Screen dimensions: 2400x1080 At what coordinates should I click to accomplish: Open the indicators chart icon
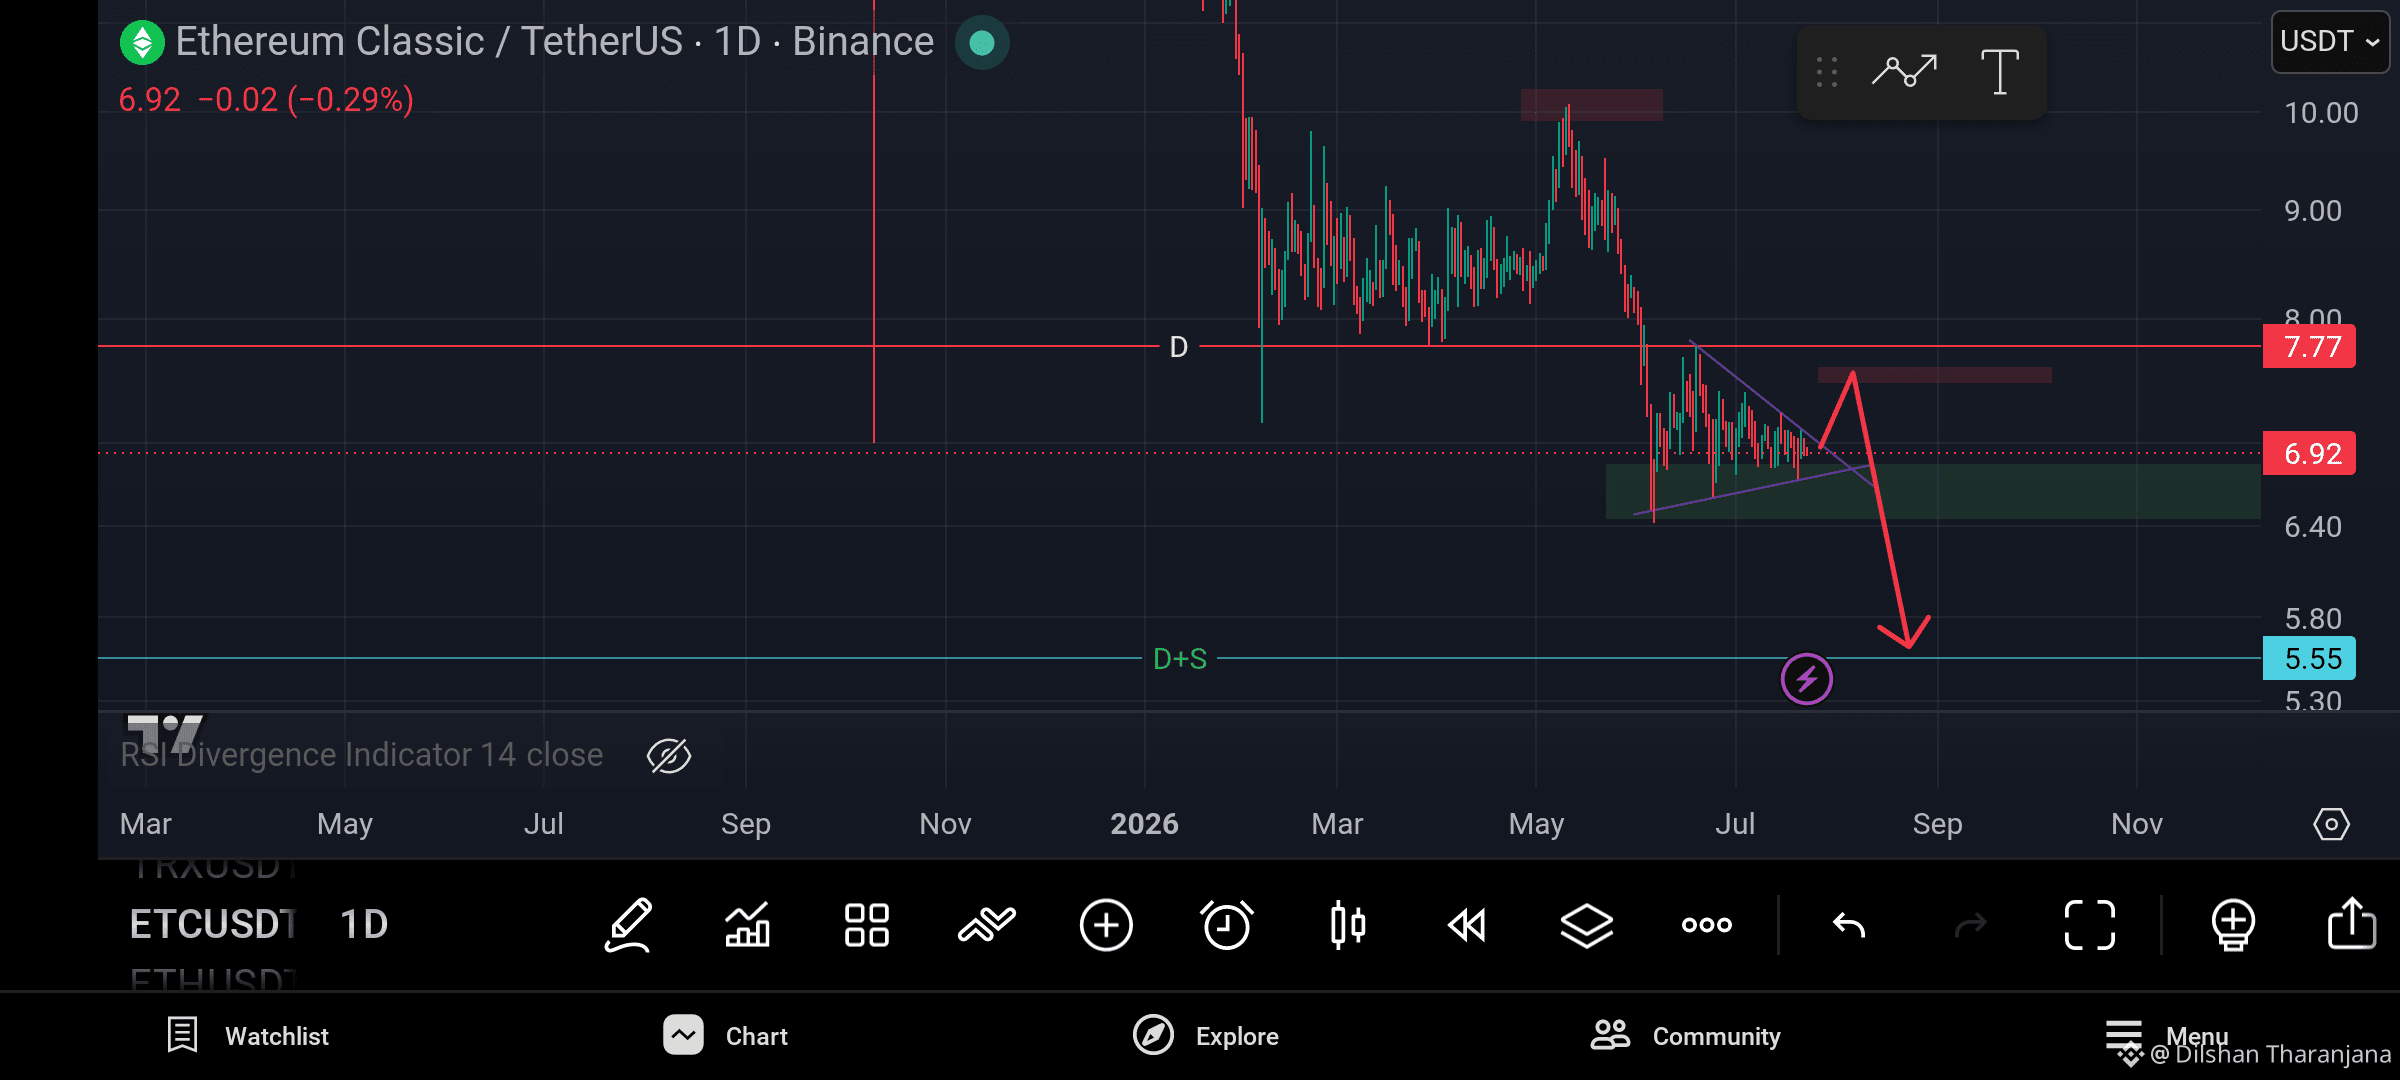(x=747, y=925)
